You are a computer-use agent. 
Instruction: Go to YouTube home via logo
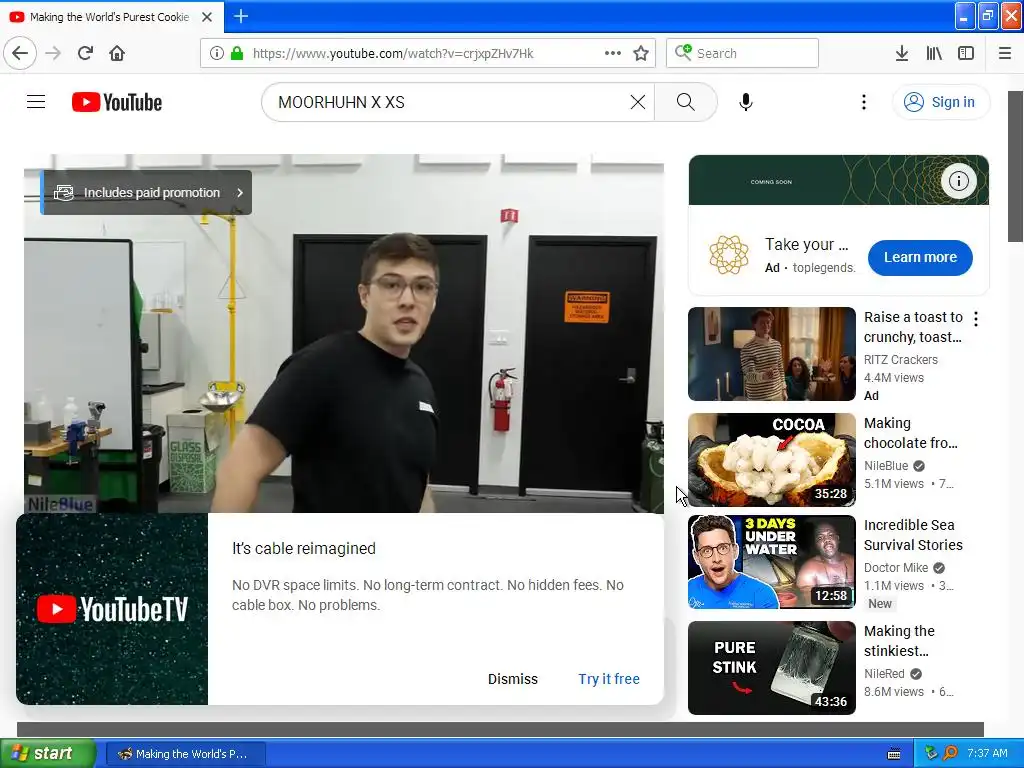click(117, 102)
